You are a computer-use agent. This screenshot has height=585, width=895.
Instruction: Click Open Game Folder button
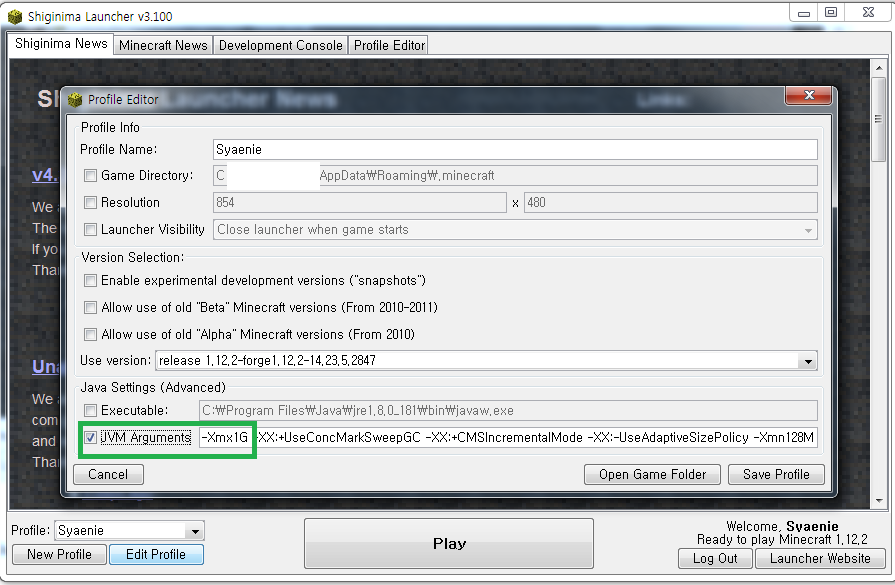coord(652,474)
